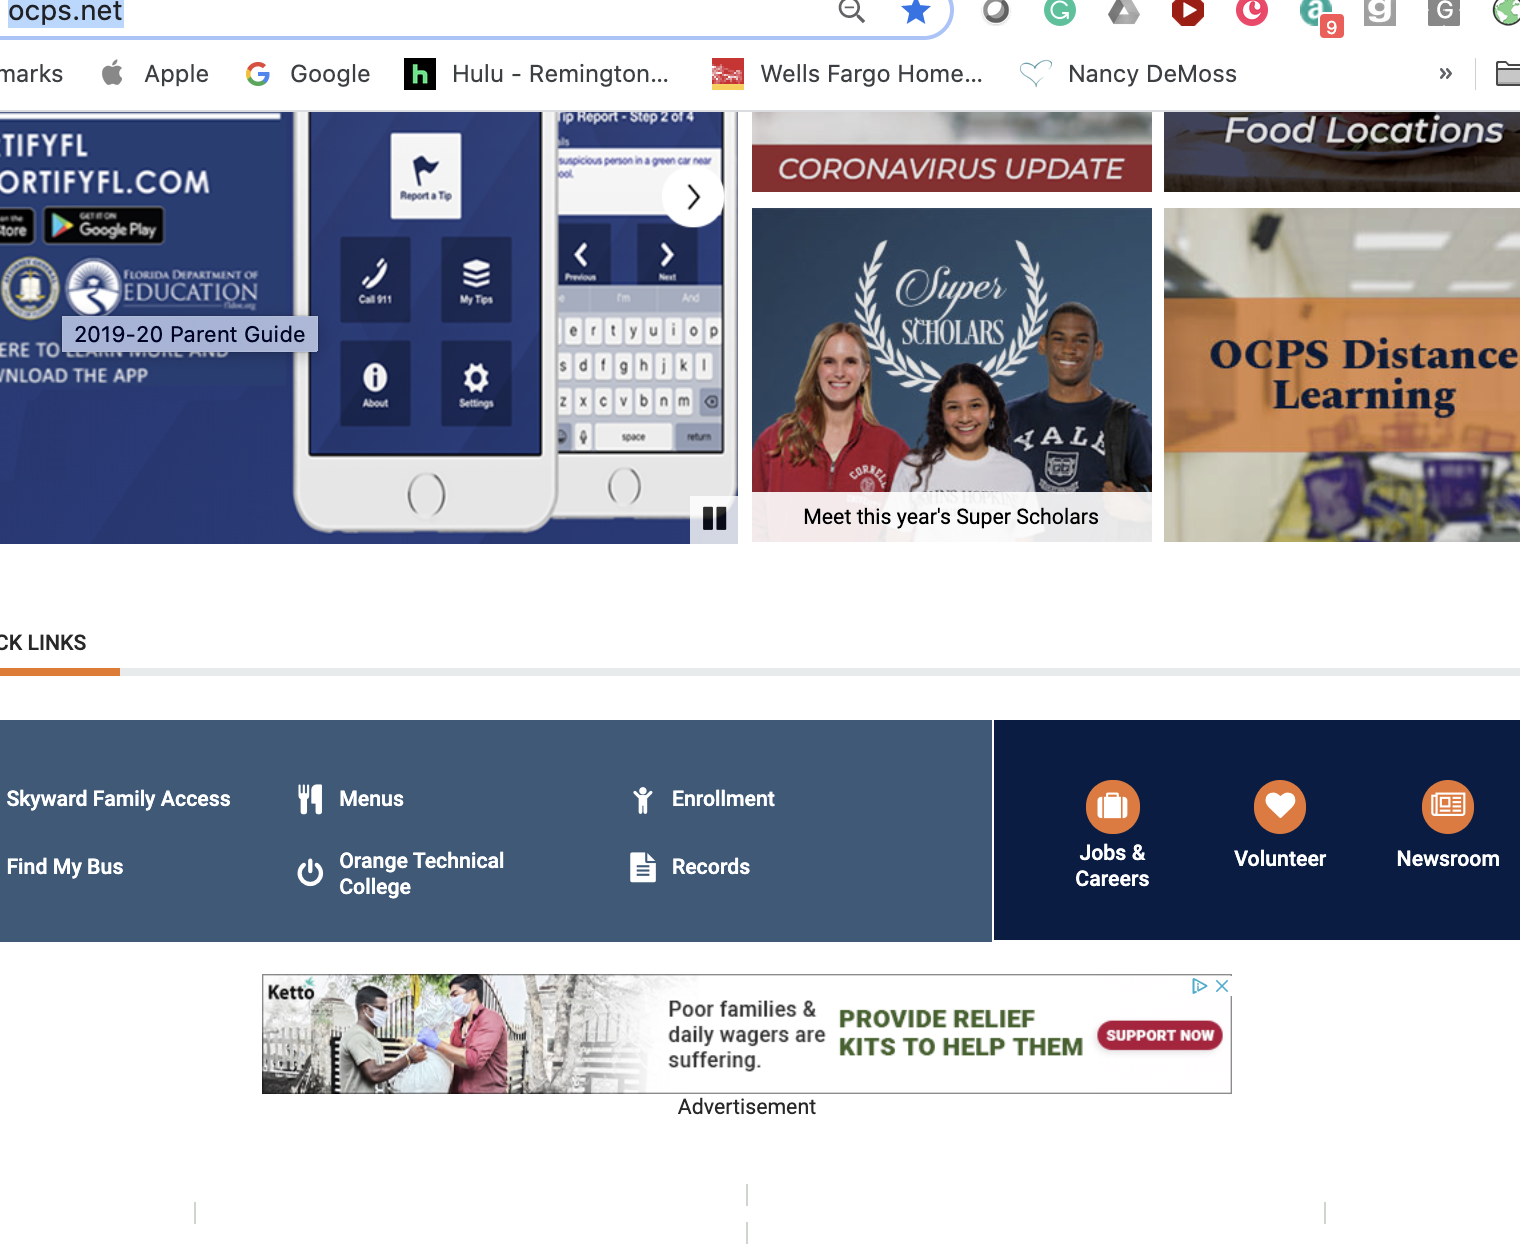Click the Provide Relief Kits ad text
1520x1248 pixels.
pos(960,1033)
